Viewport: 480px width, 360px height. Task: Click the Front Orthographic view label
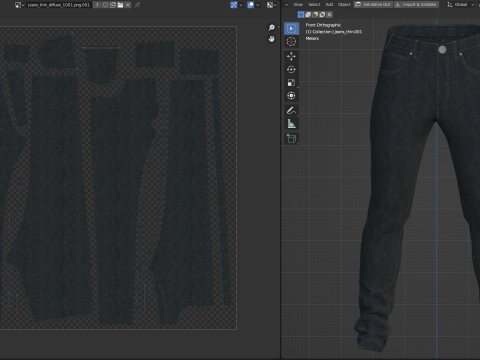(x=323, y=25)
